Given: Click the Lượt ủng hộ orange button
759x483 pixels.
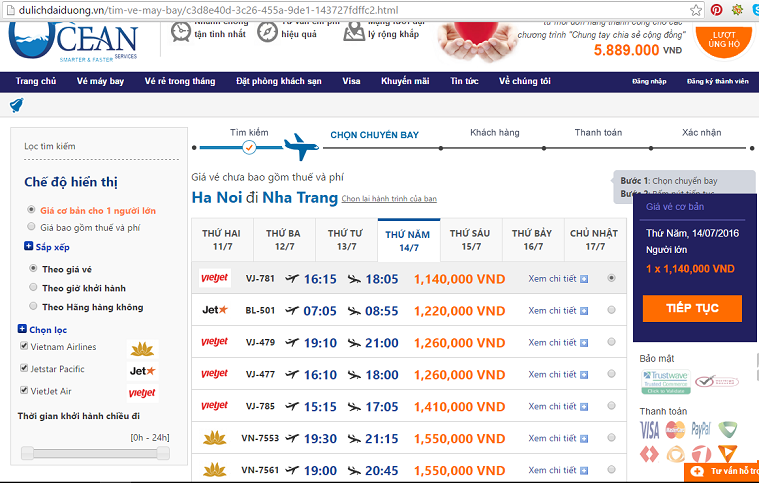Looking at the screenshot, I should coord(724,40).
